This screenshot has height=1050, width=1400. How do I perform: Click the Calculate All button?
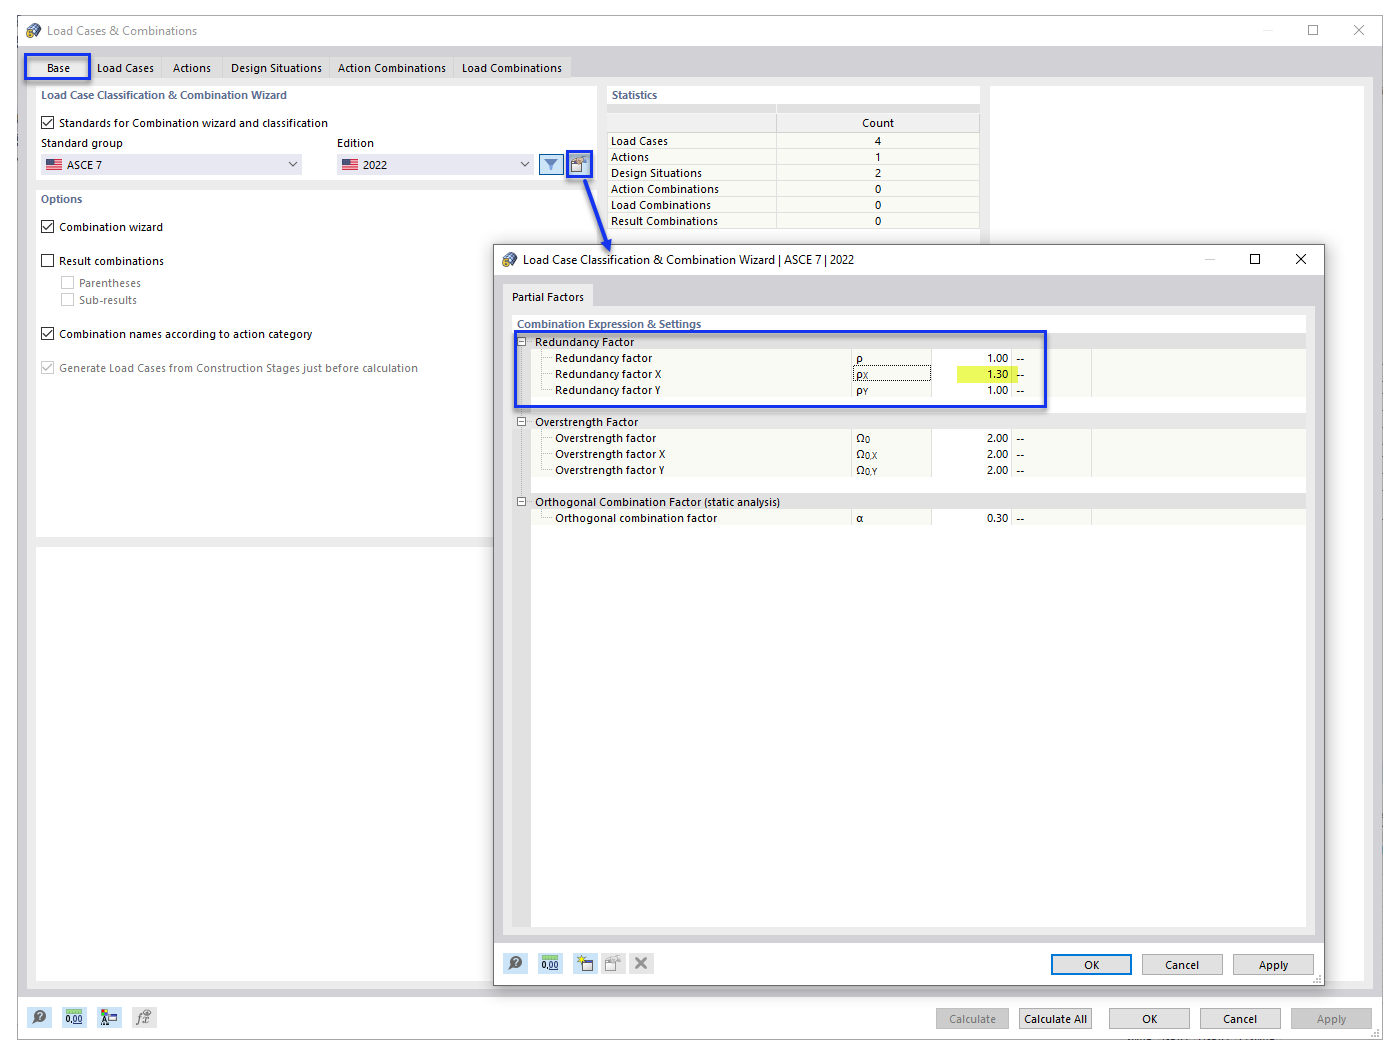pyautogui.click(x=1055, y=1019)
